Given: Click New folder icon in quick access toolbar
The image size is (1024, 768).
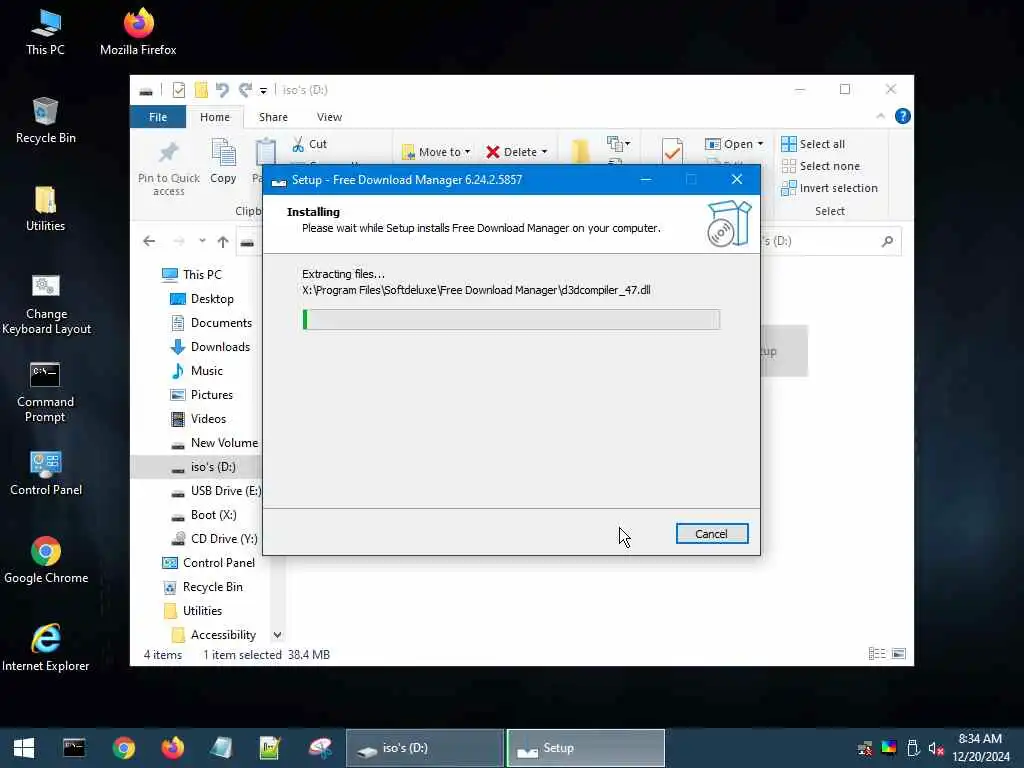Looking at the screenshot, I should 201,90.
